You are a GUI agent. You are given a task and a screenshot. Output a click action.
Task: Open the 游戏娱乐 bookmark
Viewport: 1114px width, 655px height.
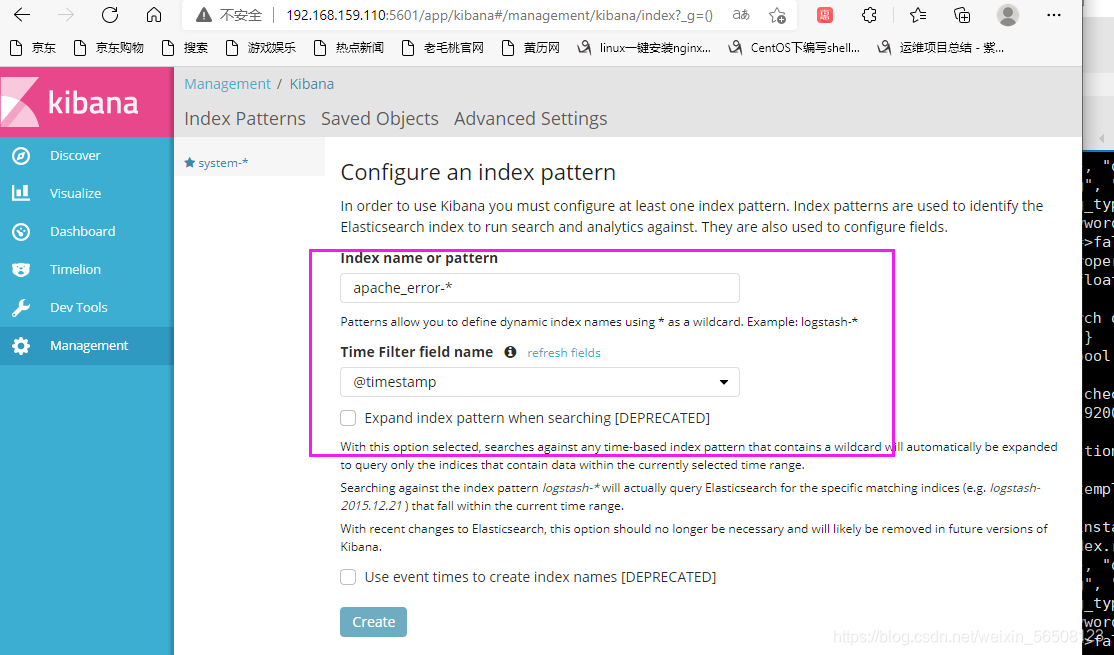[x=260, y=48]
